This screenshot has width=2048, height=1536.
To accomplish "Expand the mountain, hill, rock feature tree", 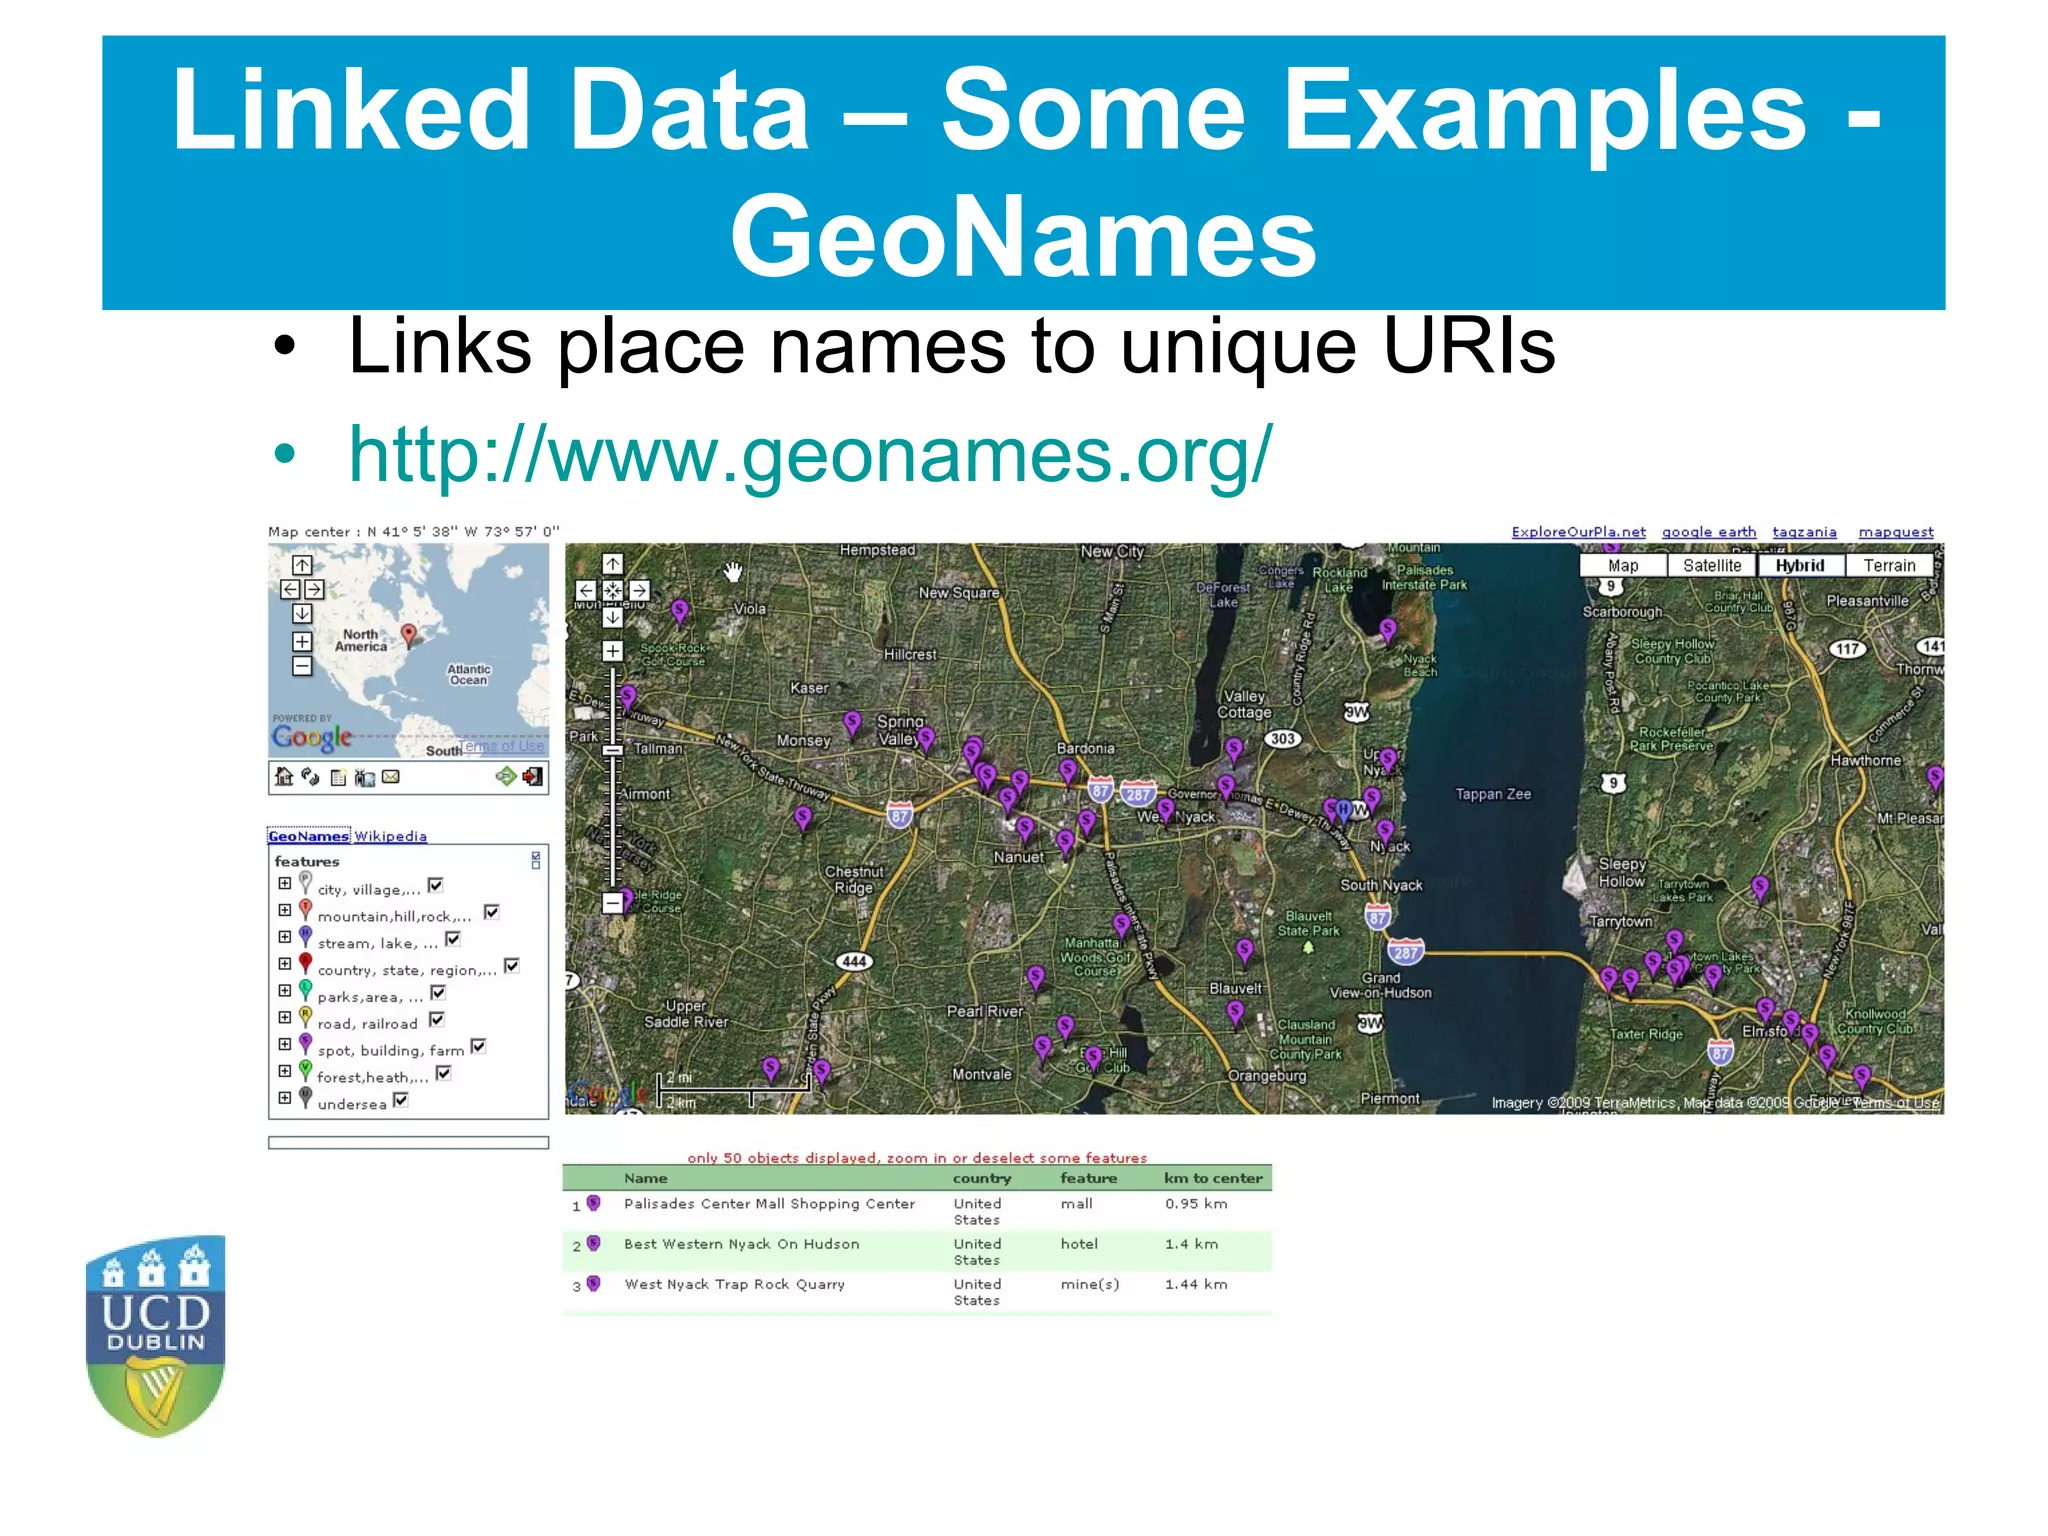I will [x=285, y=911].
